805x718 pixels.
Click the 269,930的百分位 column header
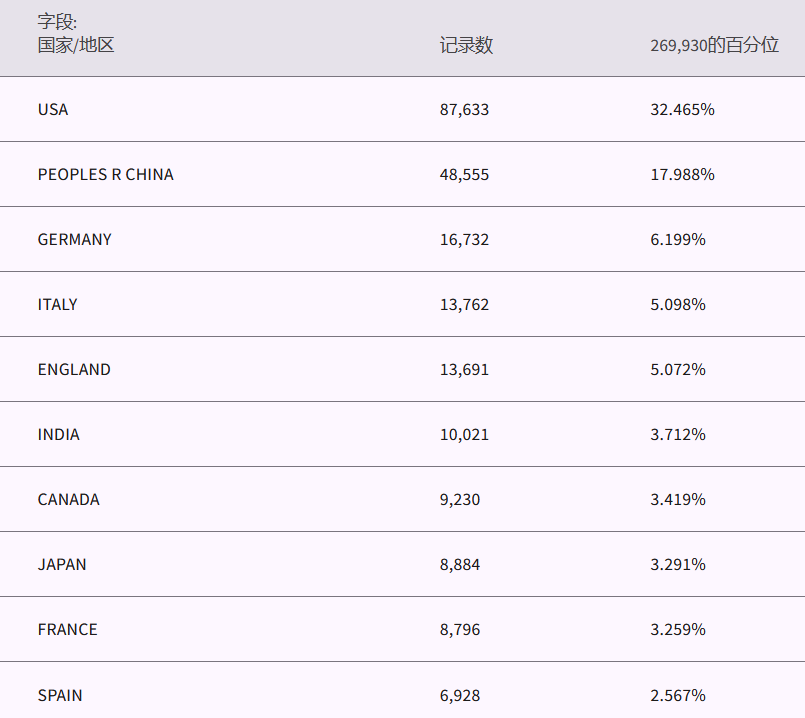[714, 45]
